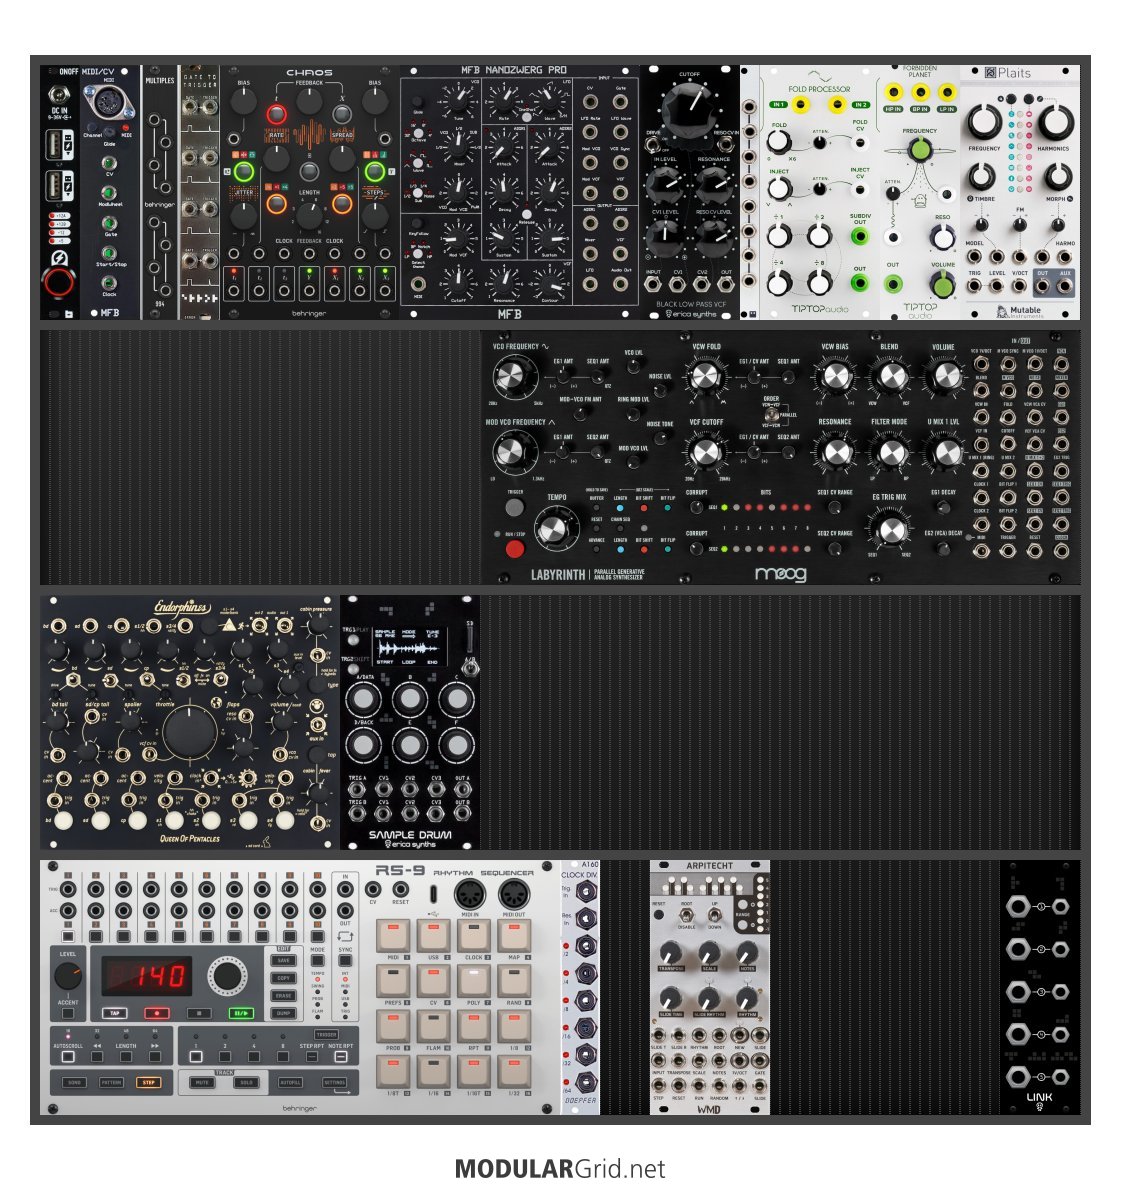Click the green OUT jack on Forbidden Planet
The height and width of the screenshot is (1190, 1121).
893,285
